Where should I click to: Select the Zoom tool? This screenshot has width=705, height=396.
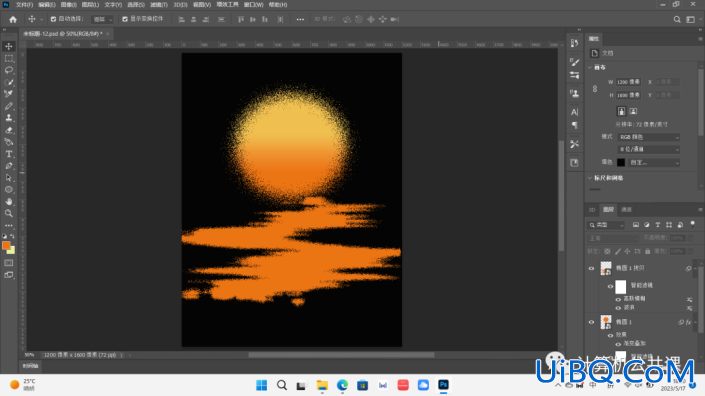9,214
